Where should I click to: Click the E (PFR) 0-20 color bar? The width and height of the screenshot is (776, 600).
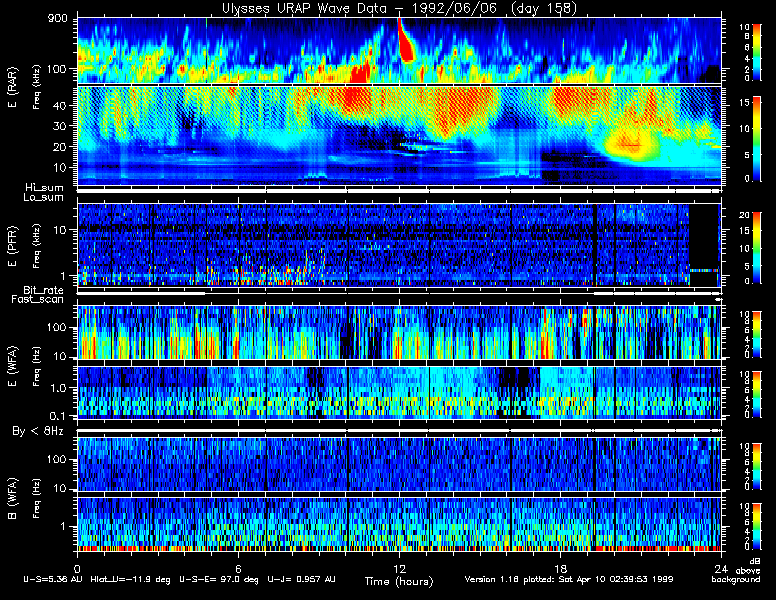pos(756,248)
